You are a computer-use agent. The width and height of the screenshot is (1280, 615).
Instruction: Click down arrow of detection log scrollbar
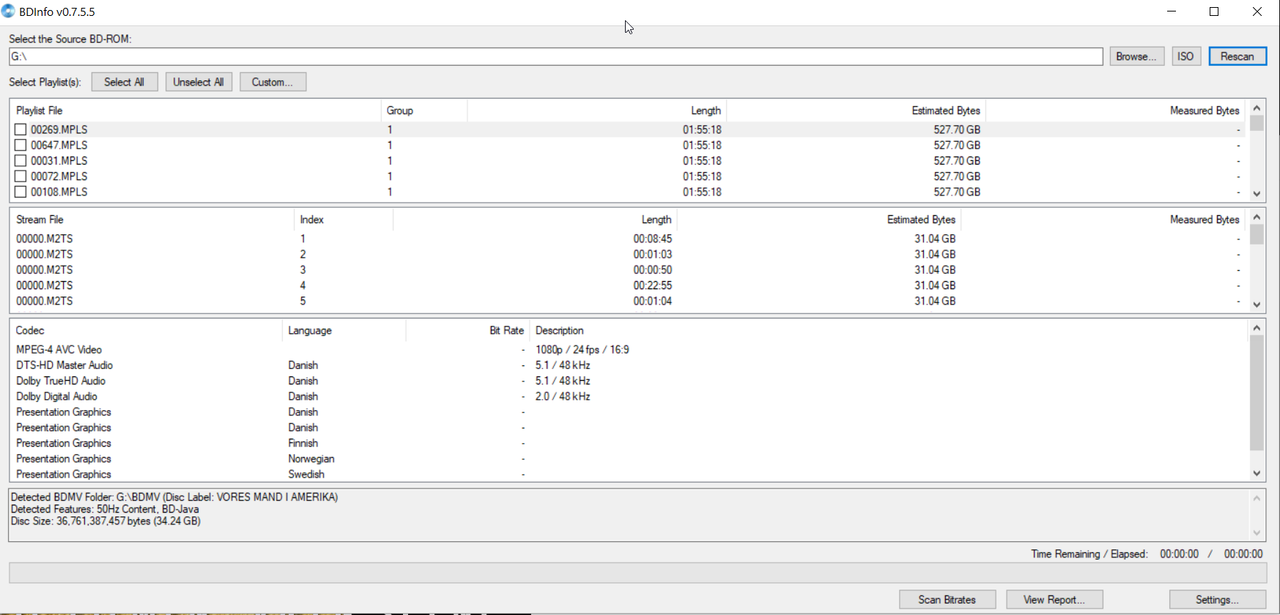[1257, 533]
